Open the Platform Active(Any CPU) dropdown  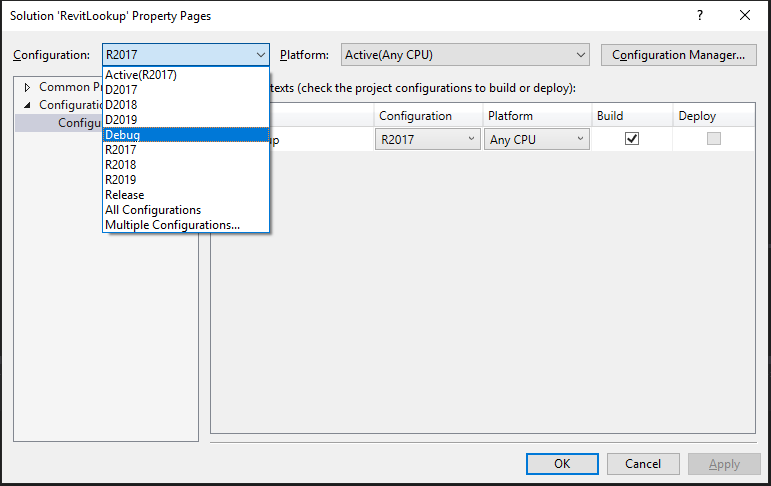coord(465,55)
